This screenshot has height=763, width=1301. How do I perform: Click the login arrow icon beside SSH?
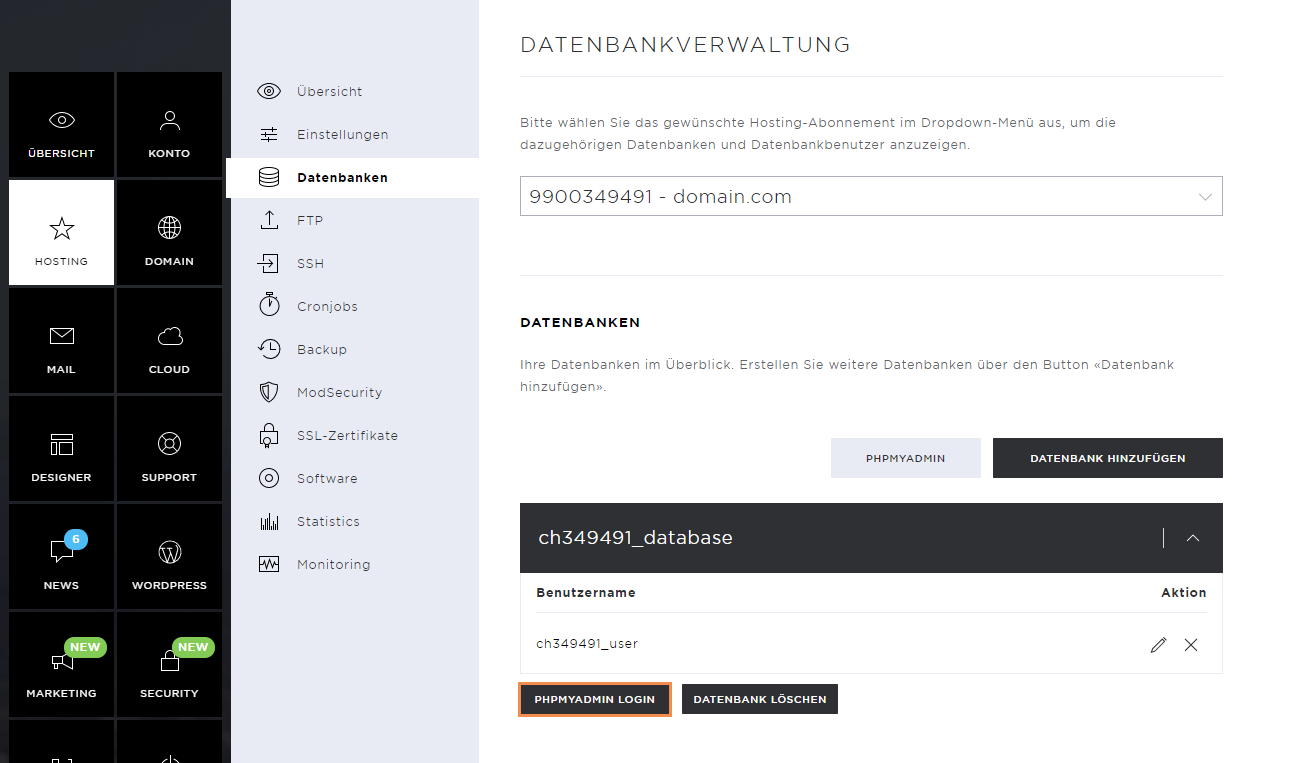click(x=269, y=263)
